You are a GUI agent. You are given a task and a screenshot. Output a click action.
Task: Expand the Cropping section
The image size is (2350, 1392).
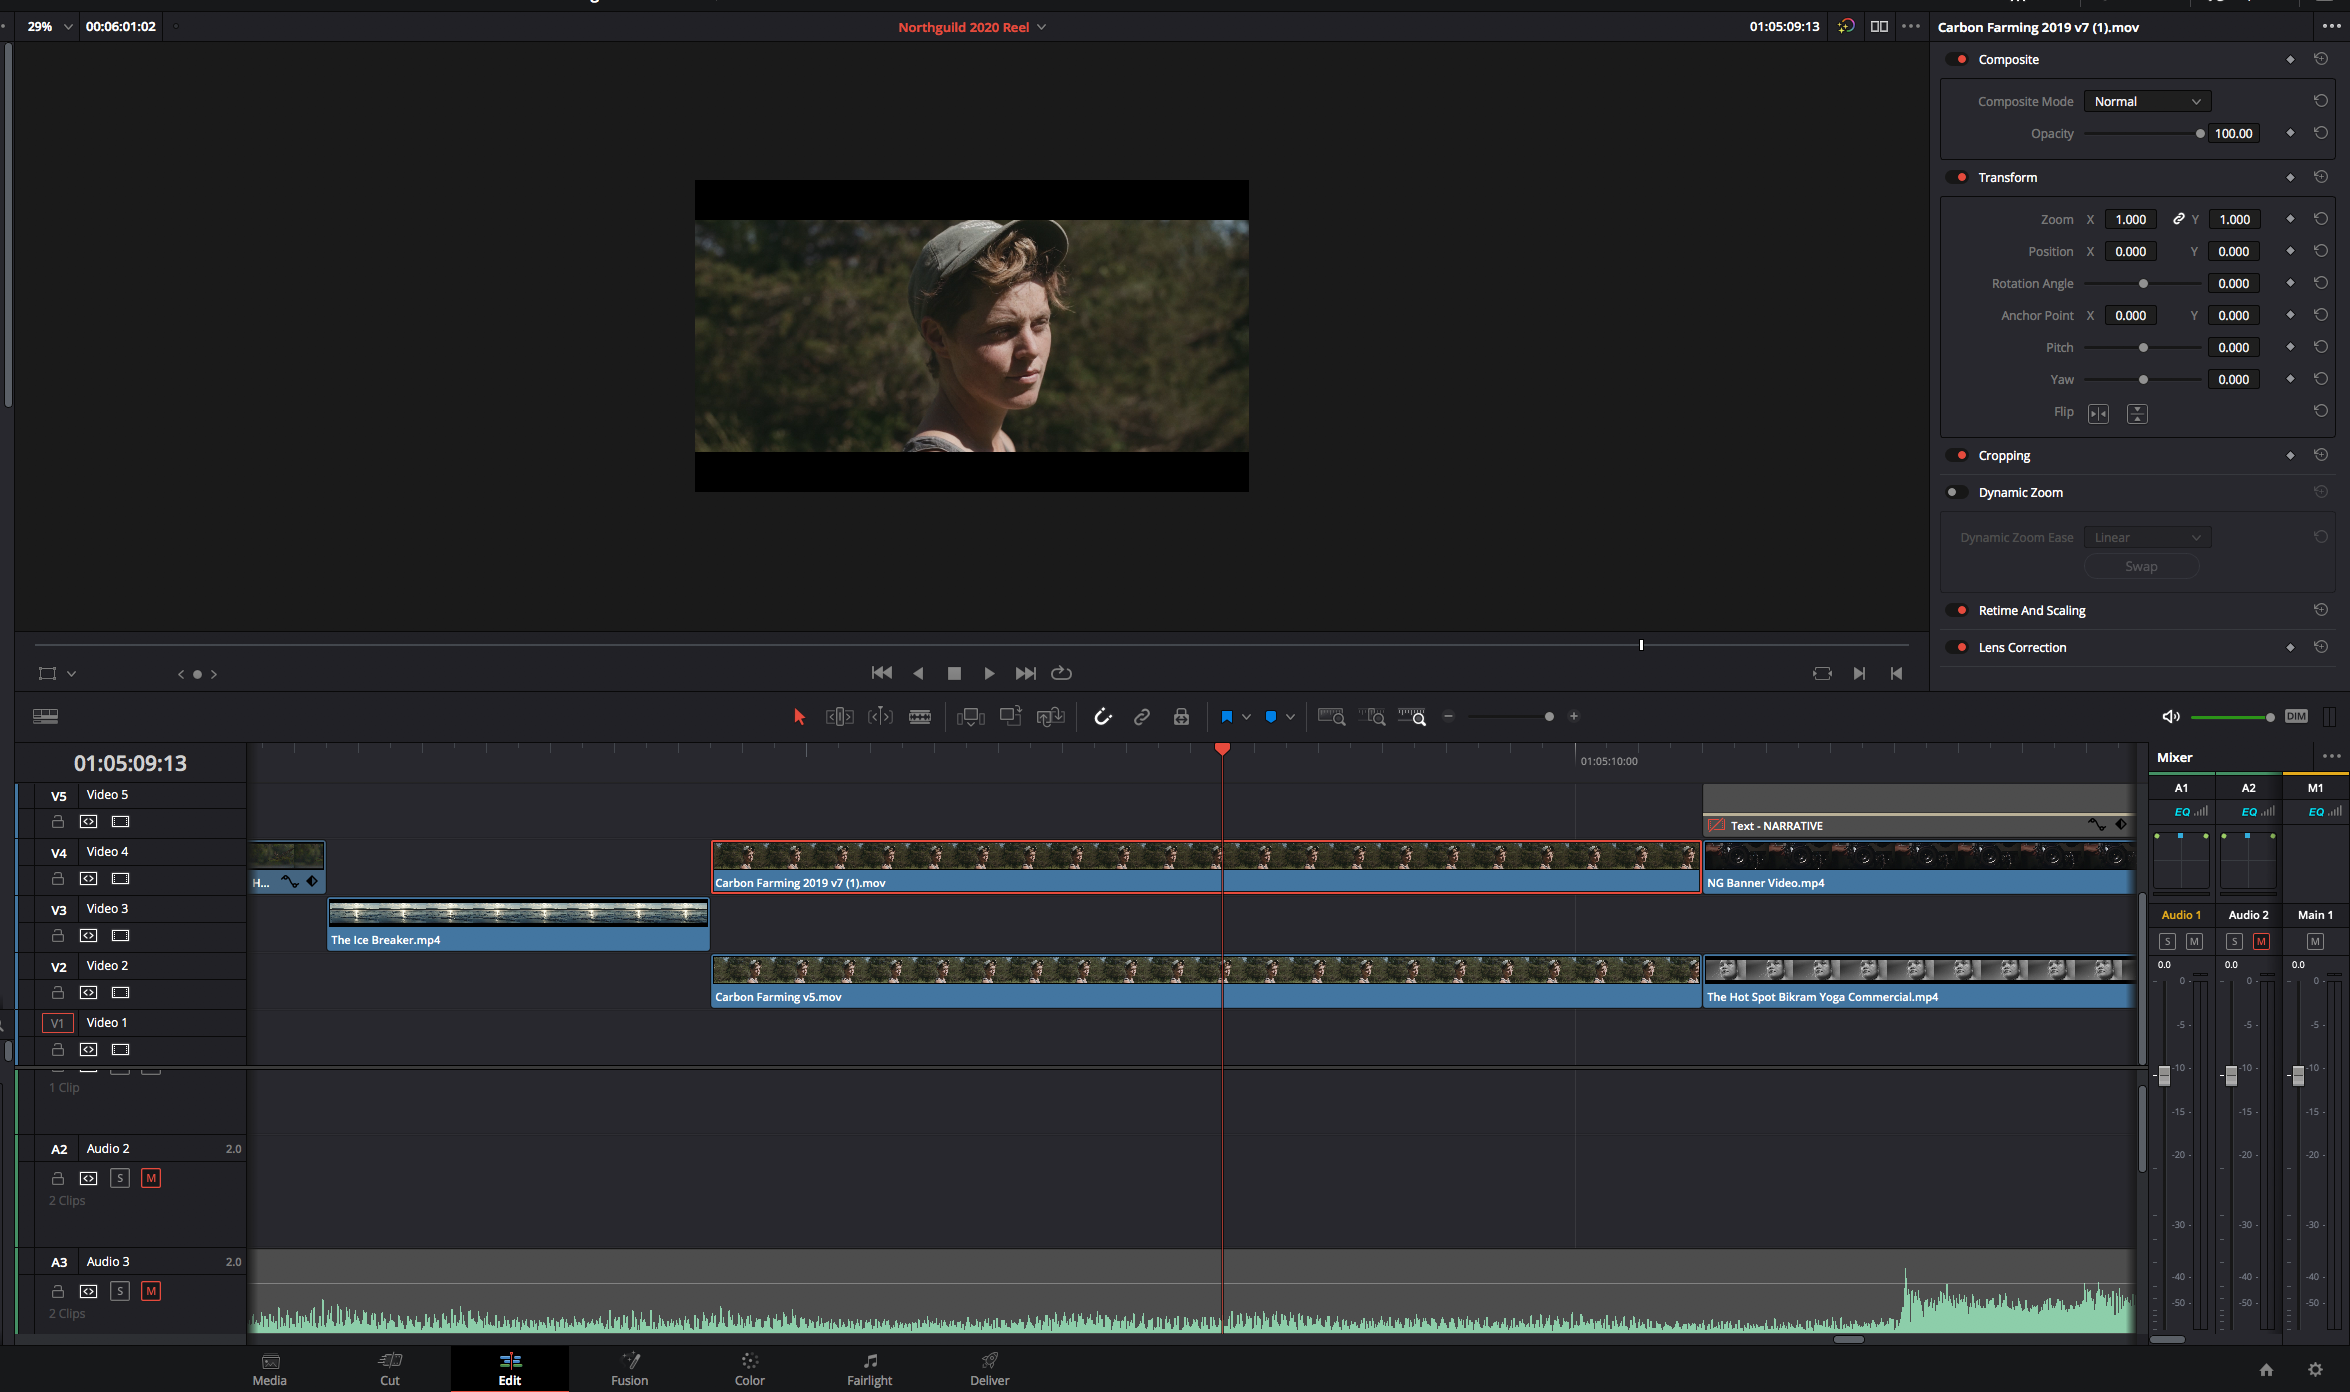pos(2004,455)
